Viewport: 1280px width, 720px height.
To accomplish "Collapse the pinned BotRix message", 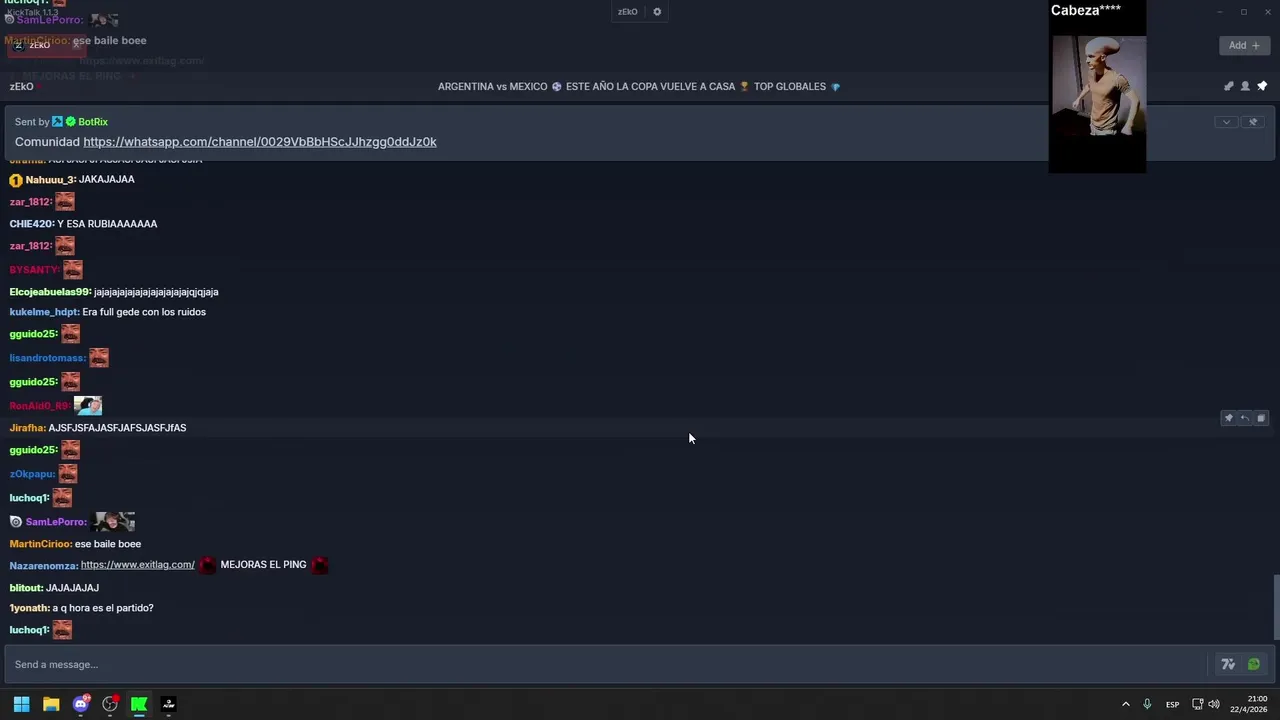I will tap(1226, 122).
